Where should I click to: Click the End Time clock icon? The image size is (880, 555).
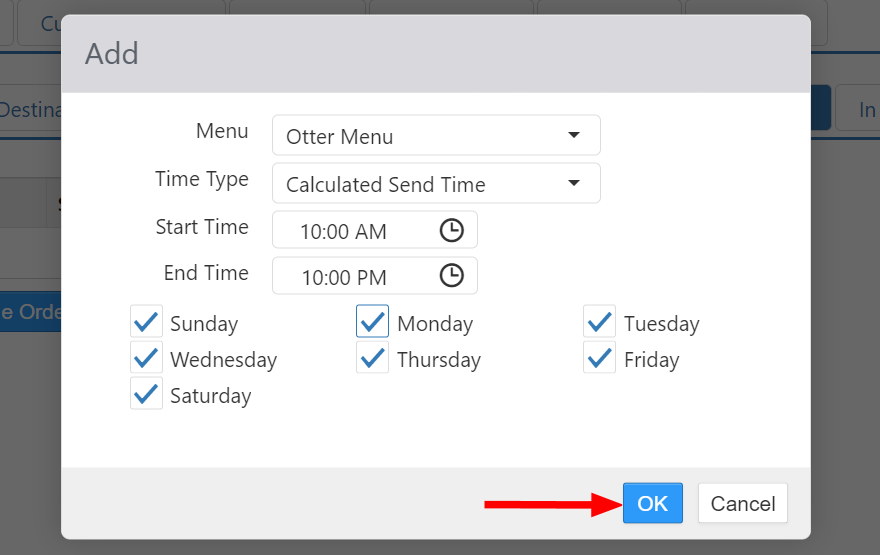(x=452, y=275)
